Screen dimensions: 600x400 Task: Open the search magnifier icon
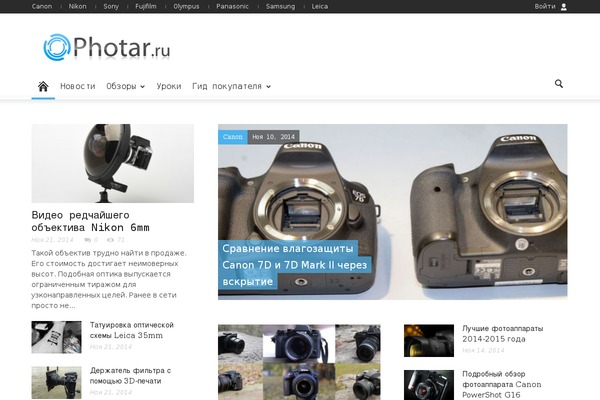(559, 83)
